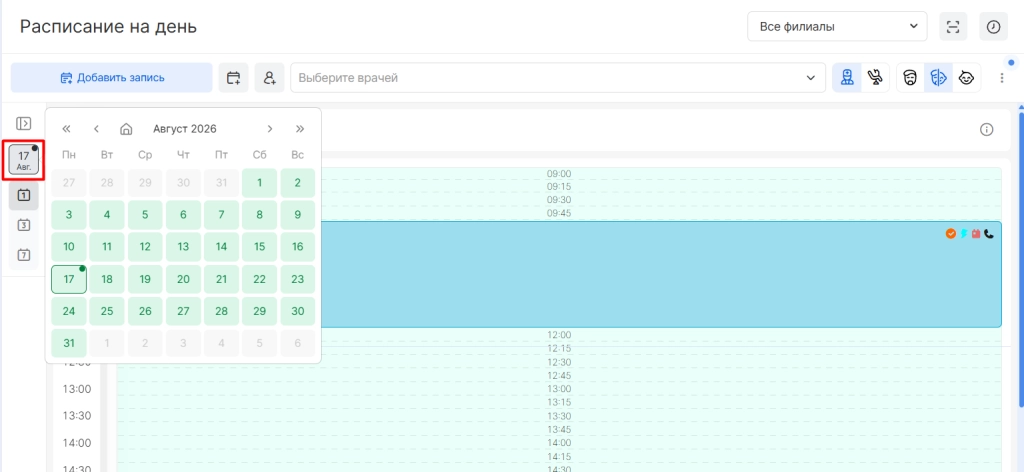Select August 10 in the calendar
This screenshot has width=1024, height=472.
69,247
